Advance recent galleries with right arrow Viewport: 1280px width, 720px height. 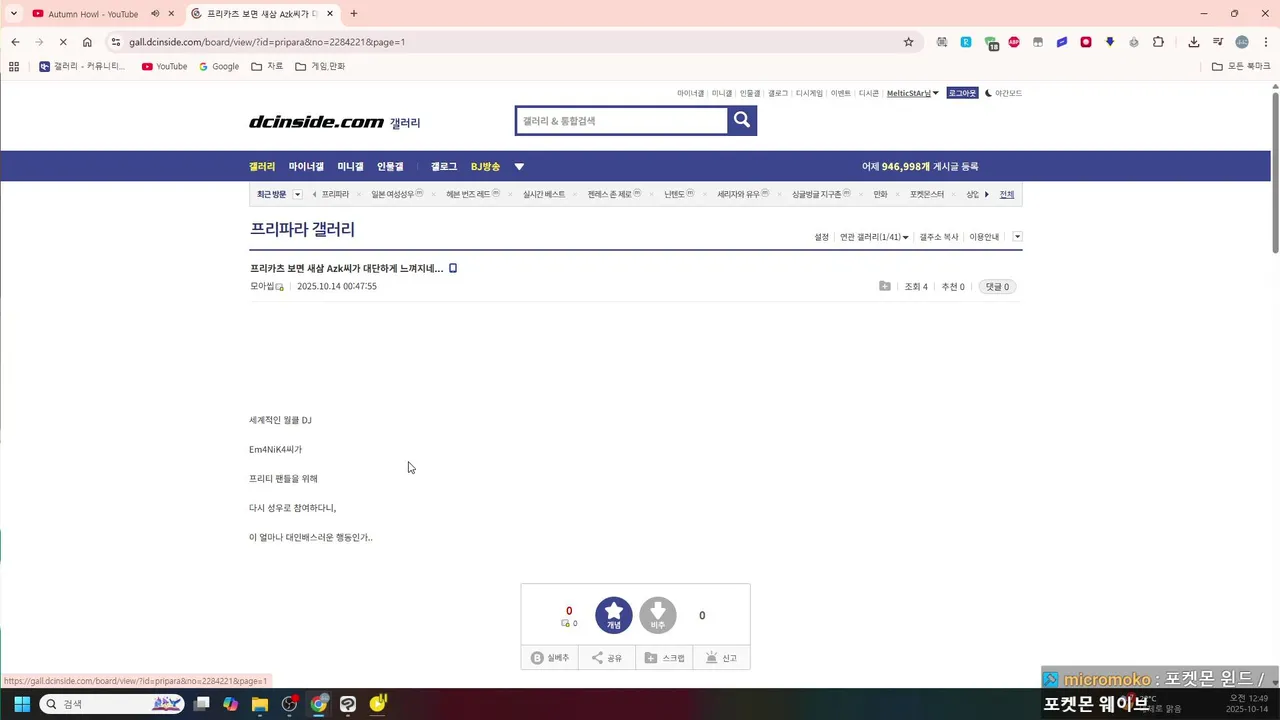pyautogui.click(x=987, y=194)
